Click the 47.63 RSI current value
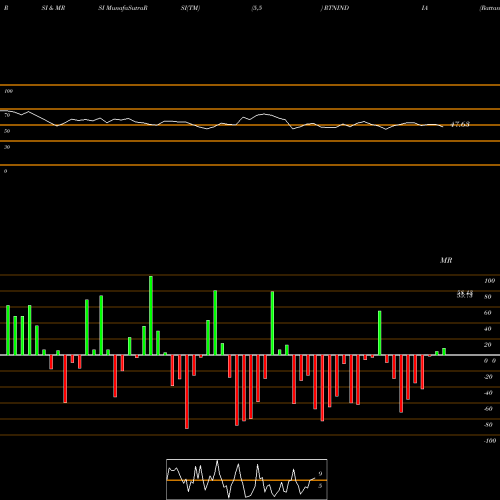 coord(460,124)
